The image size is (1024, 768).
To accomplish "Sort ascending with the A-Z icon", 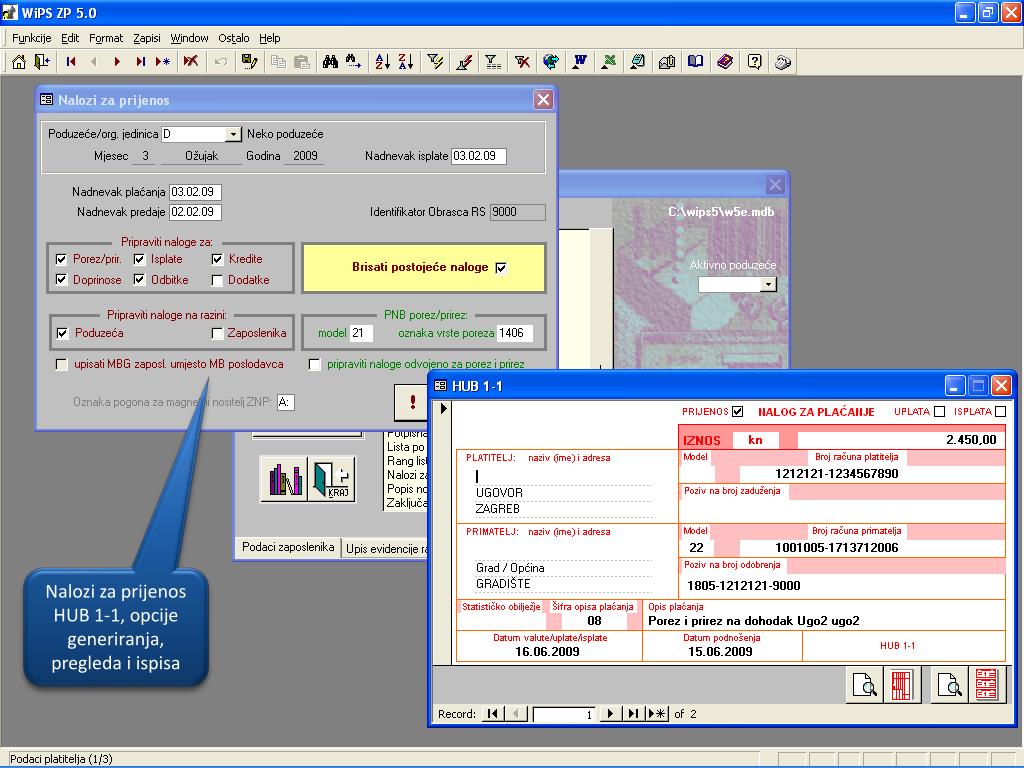I will 383,62.
